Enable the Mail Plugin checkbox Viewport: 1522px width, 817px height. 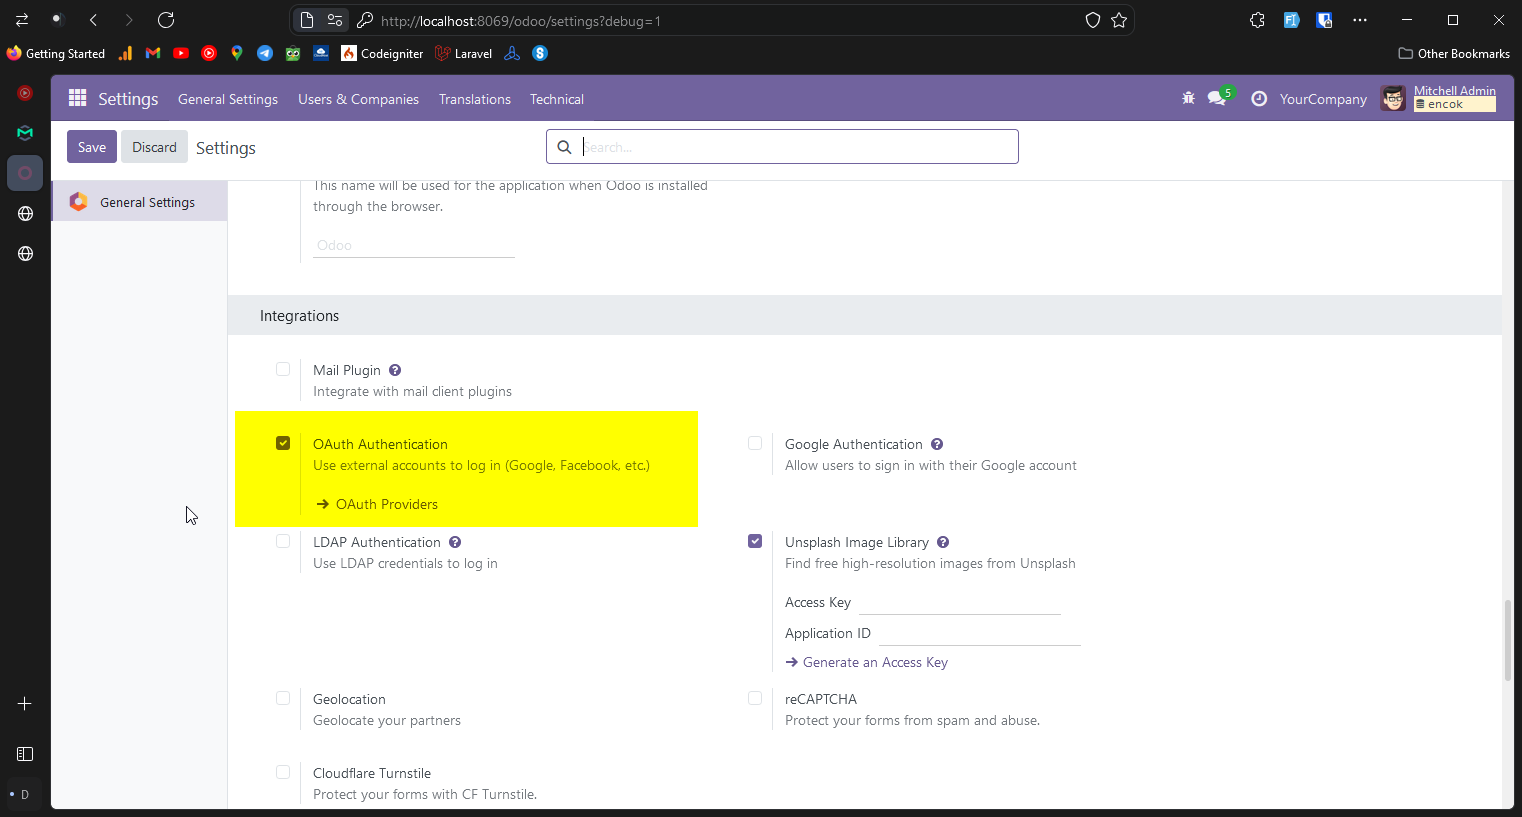coord(283,369)
